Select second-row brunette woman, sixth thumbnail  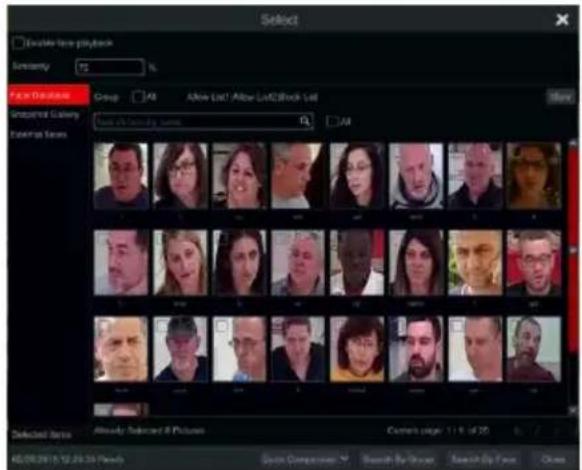tap(416, 262)
